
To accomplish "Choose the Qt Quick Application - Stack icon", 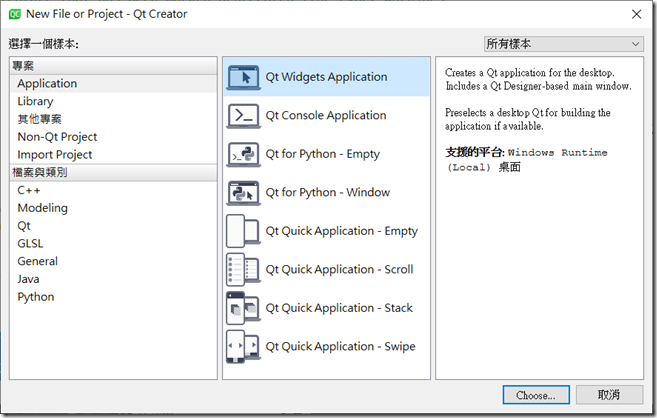I will [243, 308].
